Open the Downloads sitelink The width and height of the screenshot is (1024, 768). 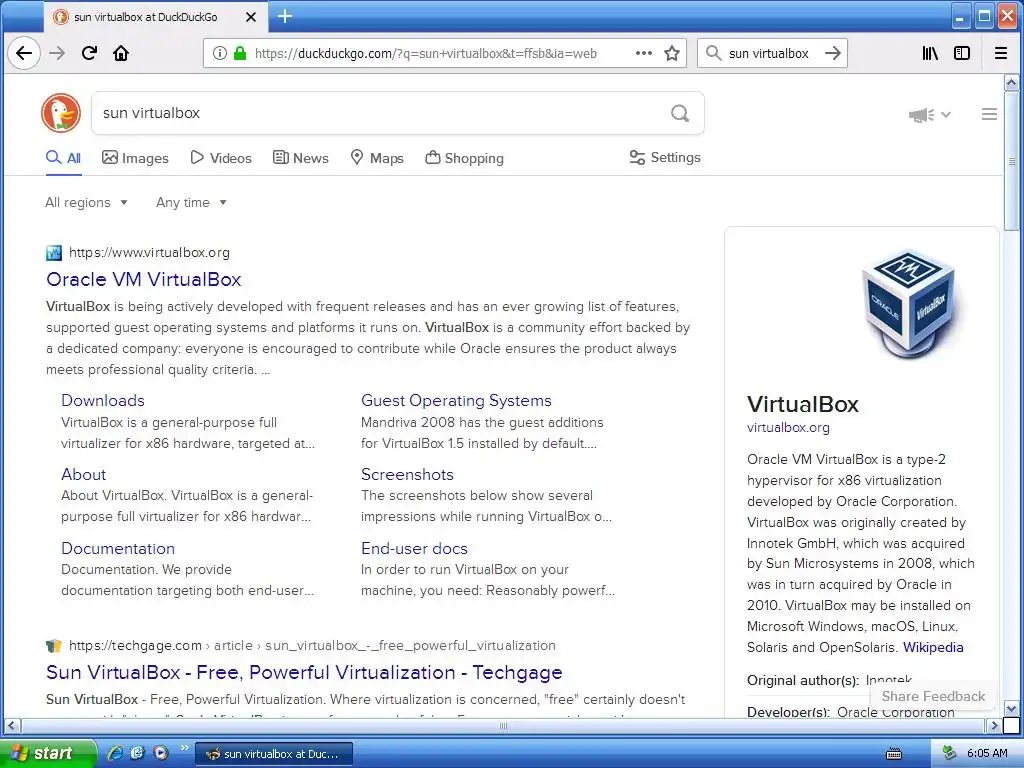tap(103, 400)
